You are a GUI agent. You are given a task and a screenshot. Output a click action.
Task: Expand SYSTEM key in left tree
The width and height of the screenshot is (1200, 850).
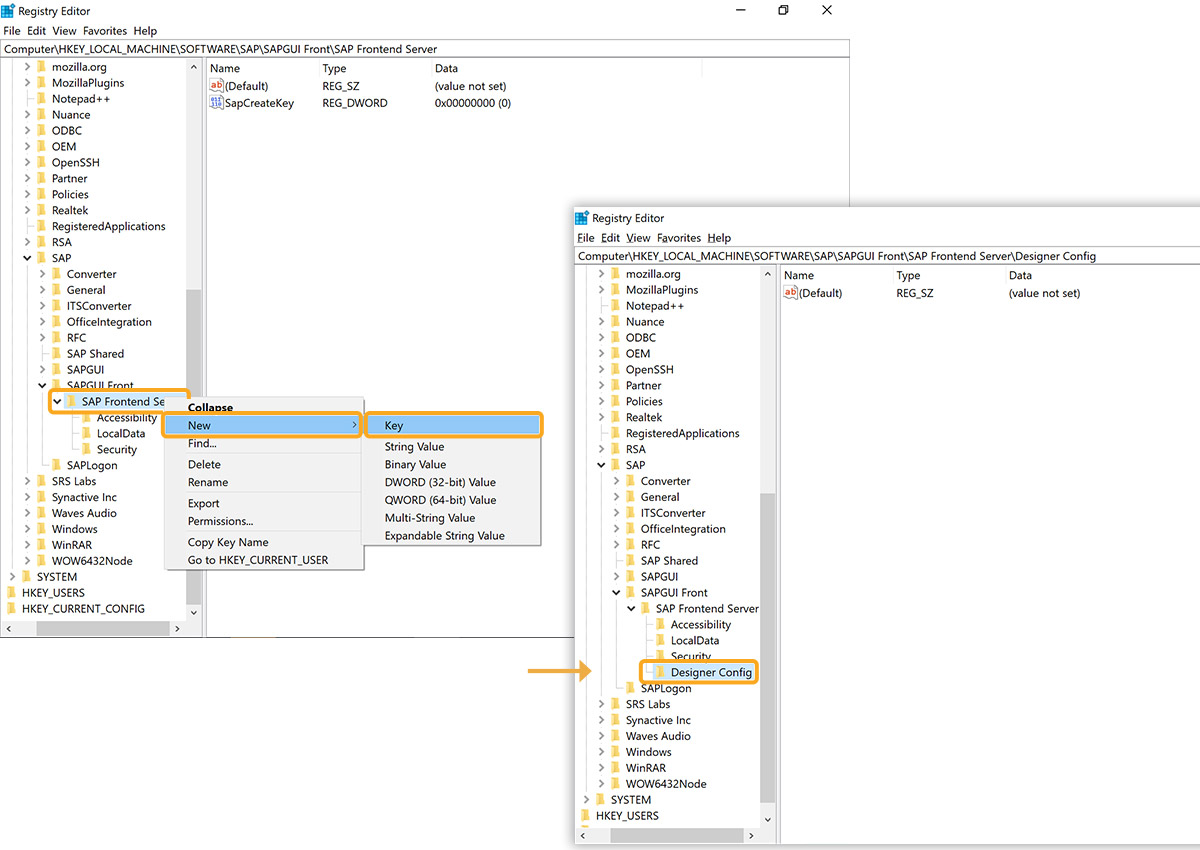pos(13,577)
